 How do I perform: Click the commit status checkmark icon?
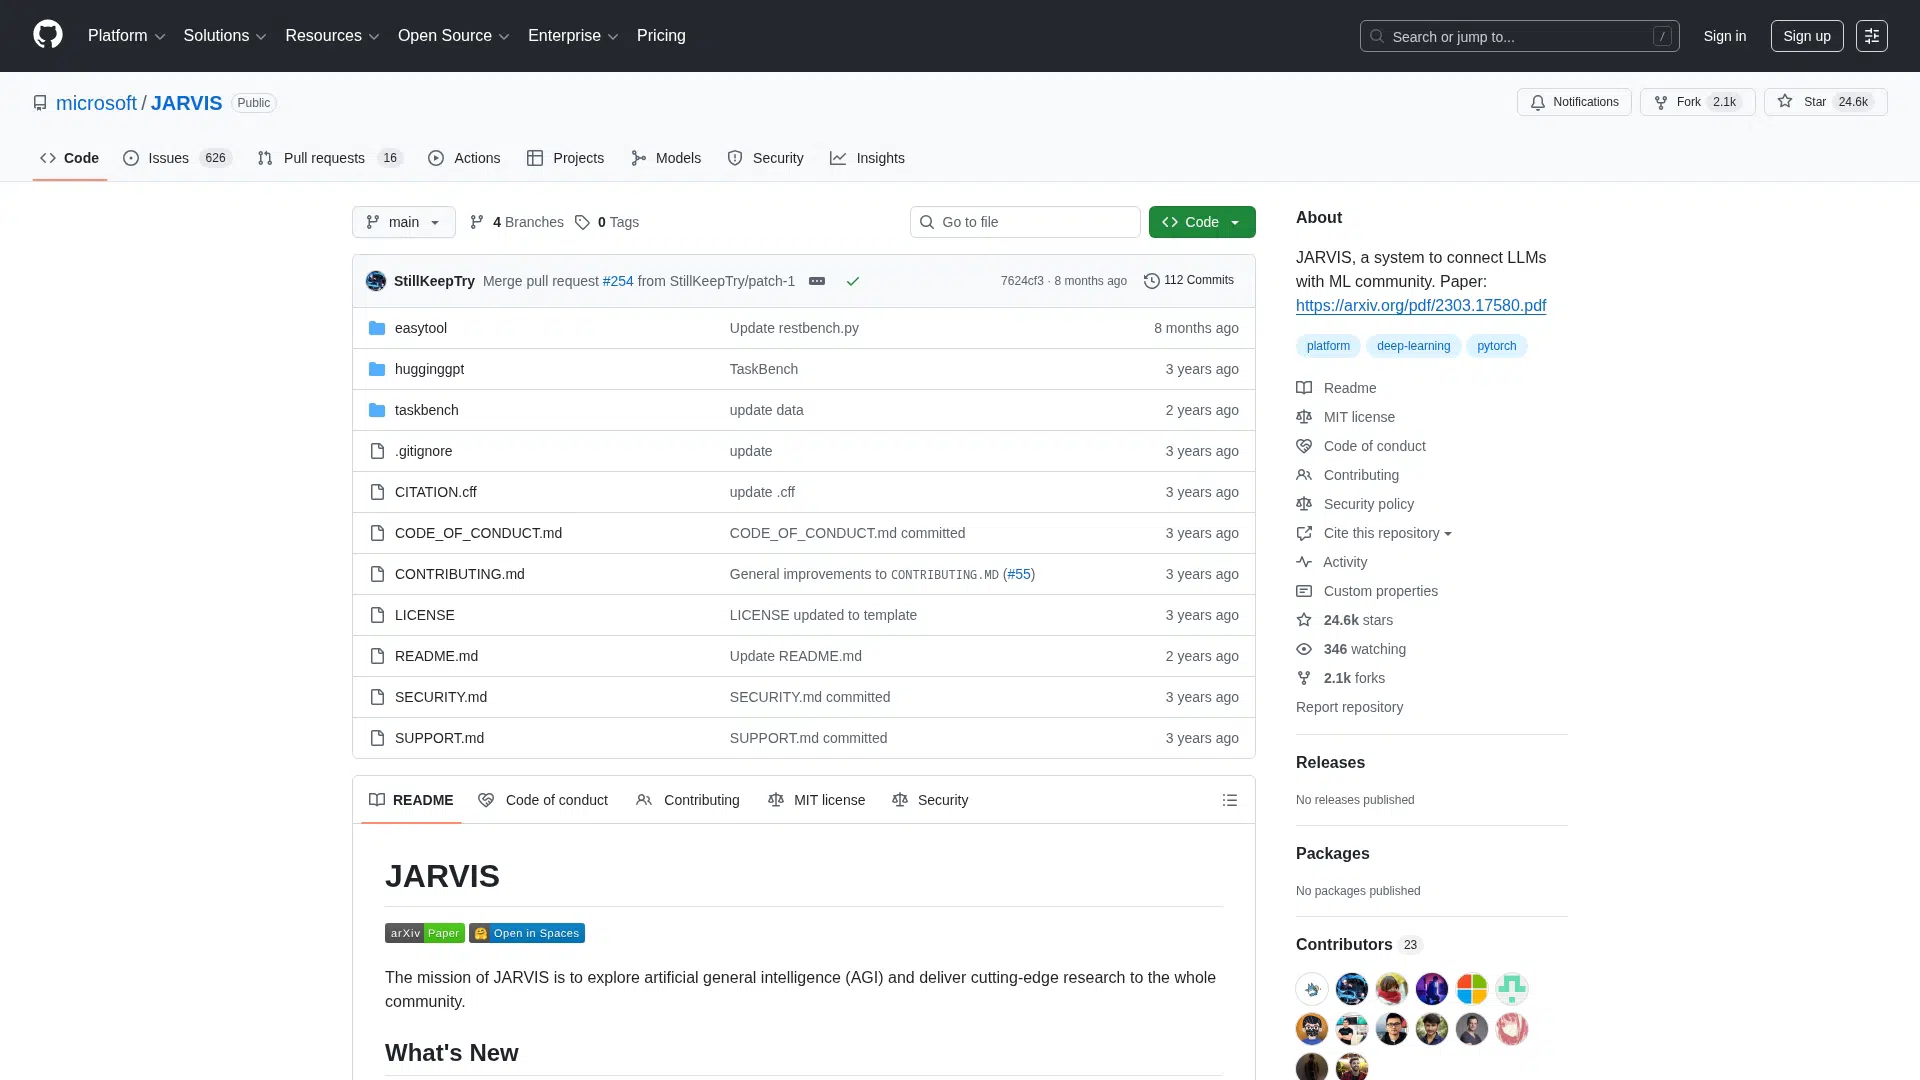[853, 281]
